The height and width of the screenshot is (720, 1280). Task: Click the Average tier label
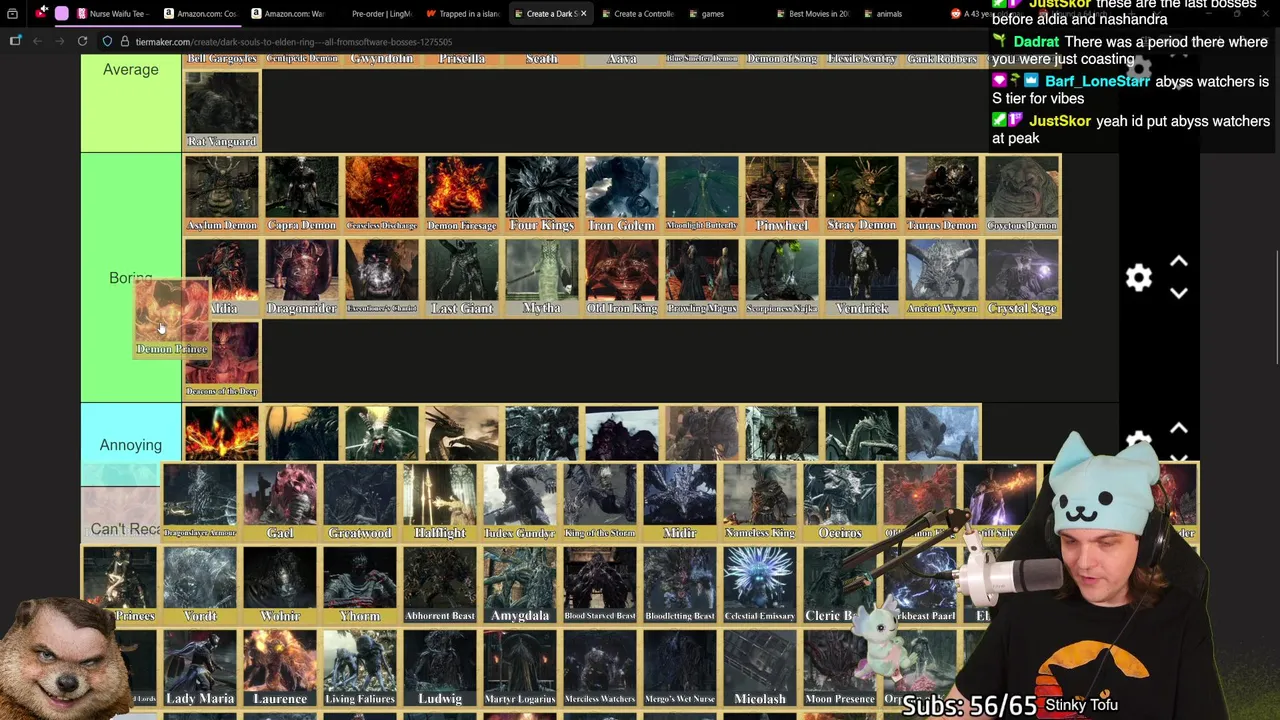coord(130,69)
